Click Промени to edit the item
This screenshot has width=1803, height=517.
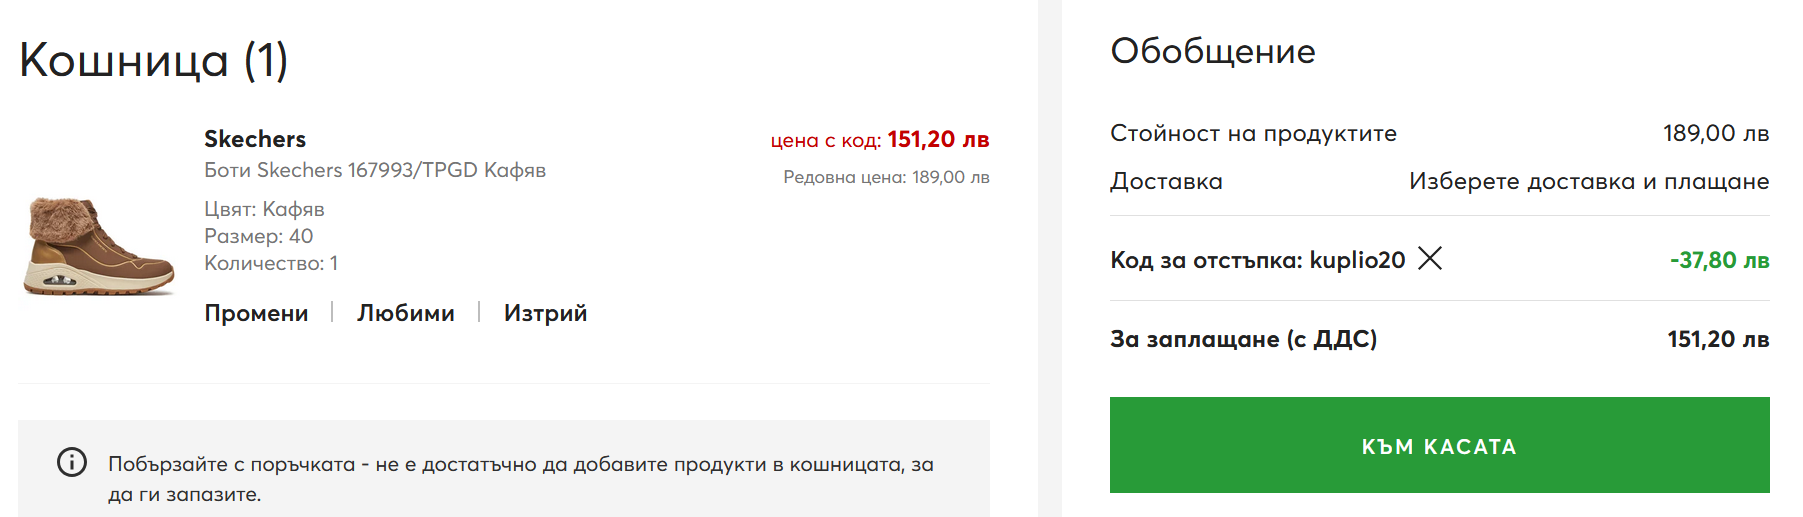click(256, 313)
